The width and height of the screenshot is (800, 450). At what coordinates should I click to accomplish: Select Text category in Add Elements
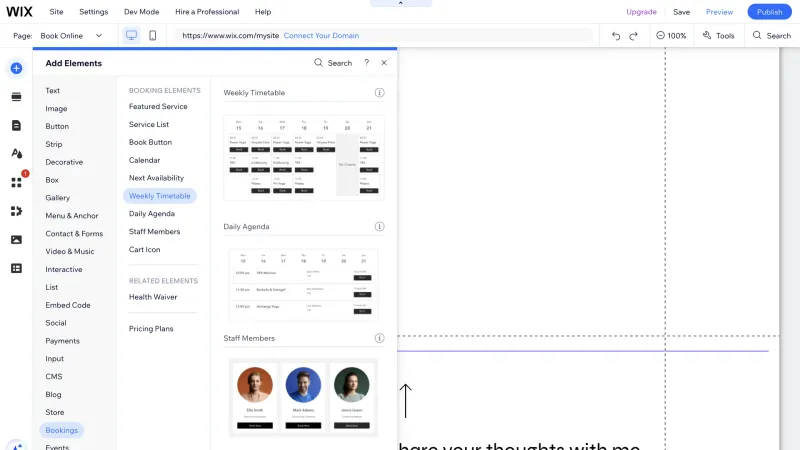tap(53, 90)
